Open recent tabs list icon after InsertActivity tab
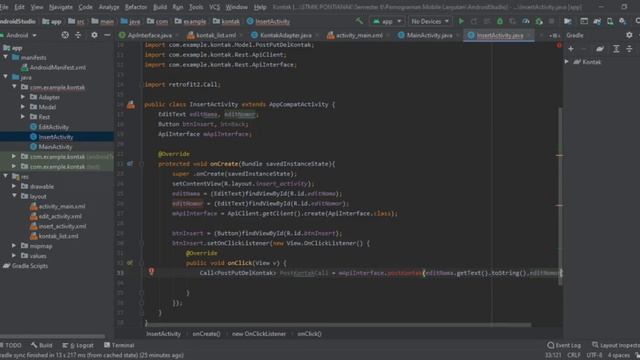The height and width of the screenshot is (360, 640). click(554, 36)
